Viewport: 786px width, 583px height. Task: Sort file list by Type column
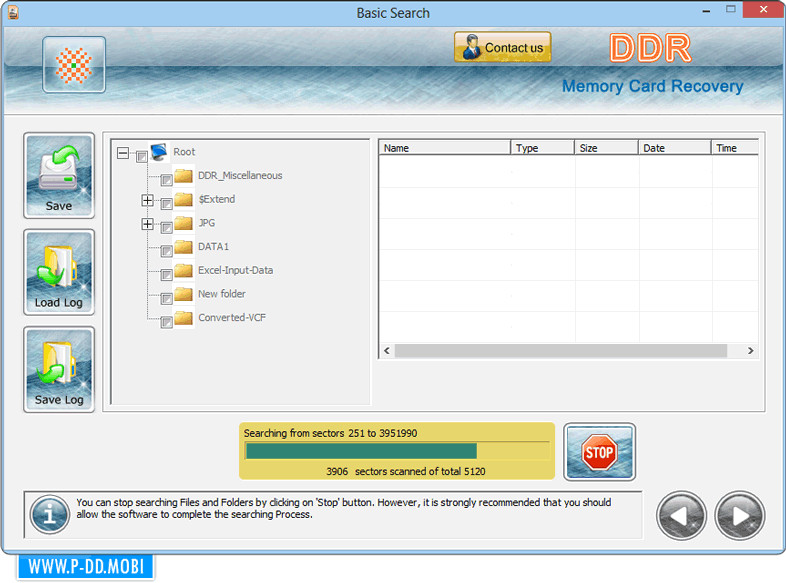tap(543, 148)
